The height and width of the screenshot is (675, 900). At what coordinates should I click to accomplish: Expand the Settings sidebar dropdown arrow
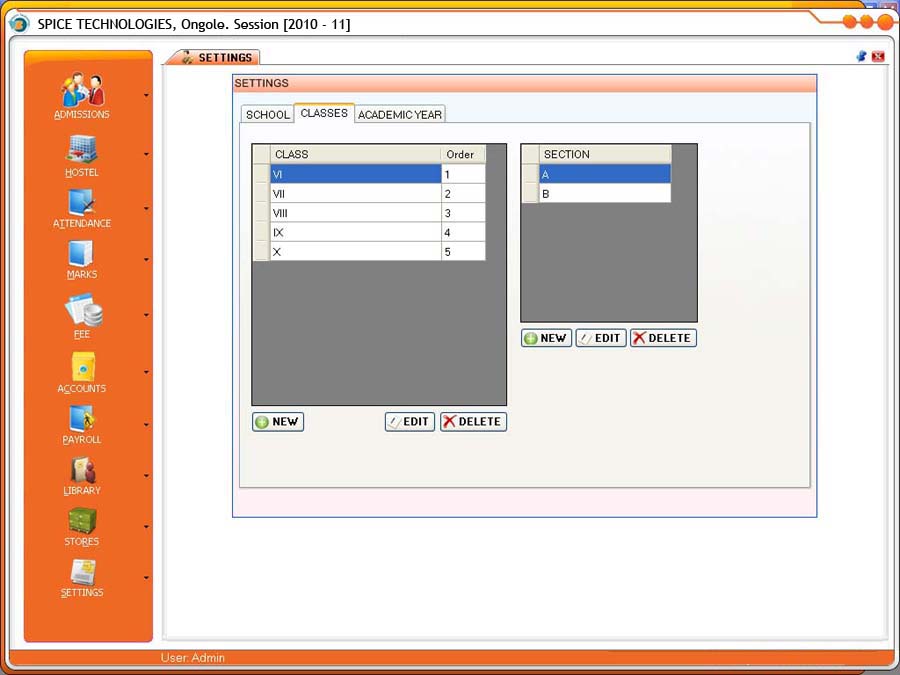click(x=147, y=578)
